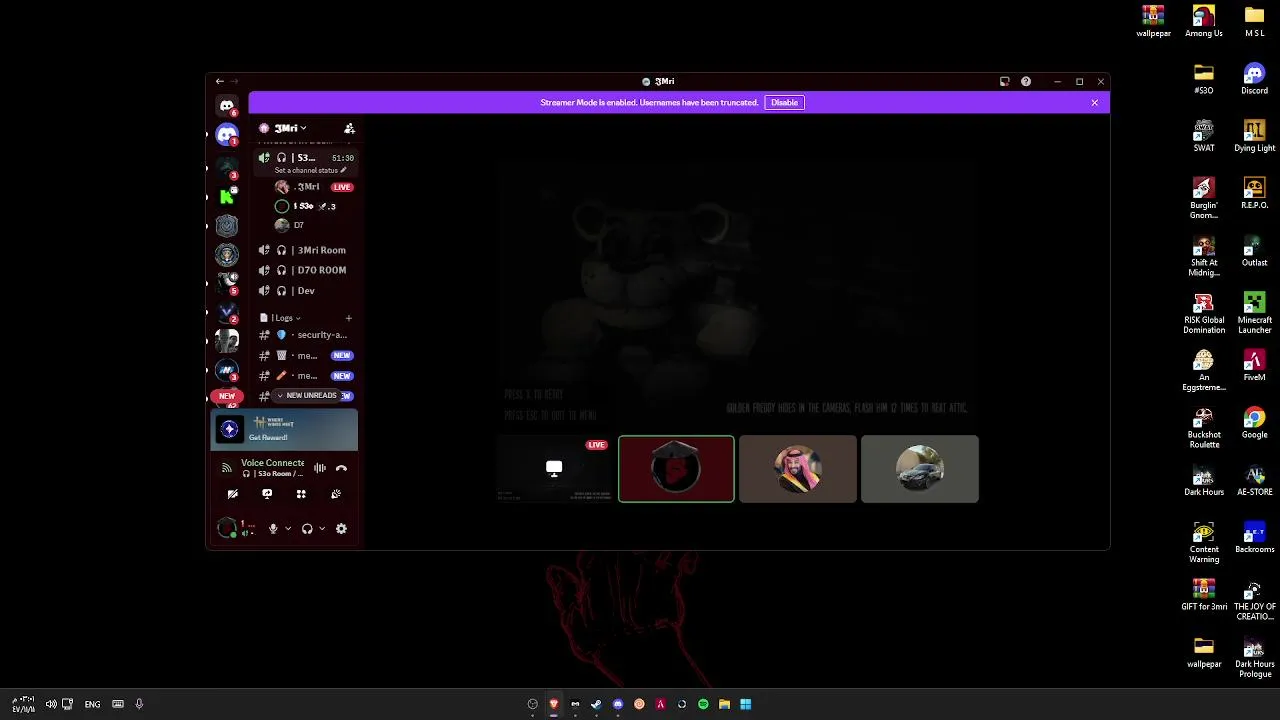Screen dimensions: 1280x720
Task: Open R.E.P.O. desktop shortcut
Action: click(x=1254, y=193)
